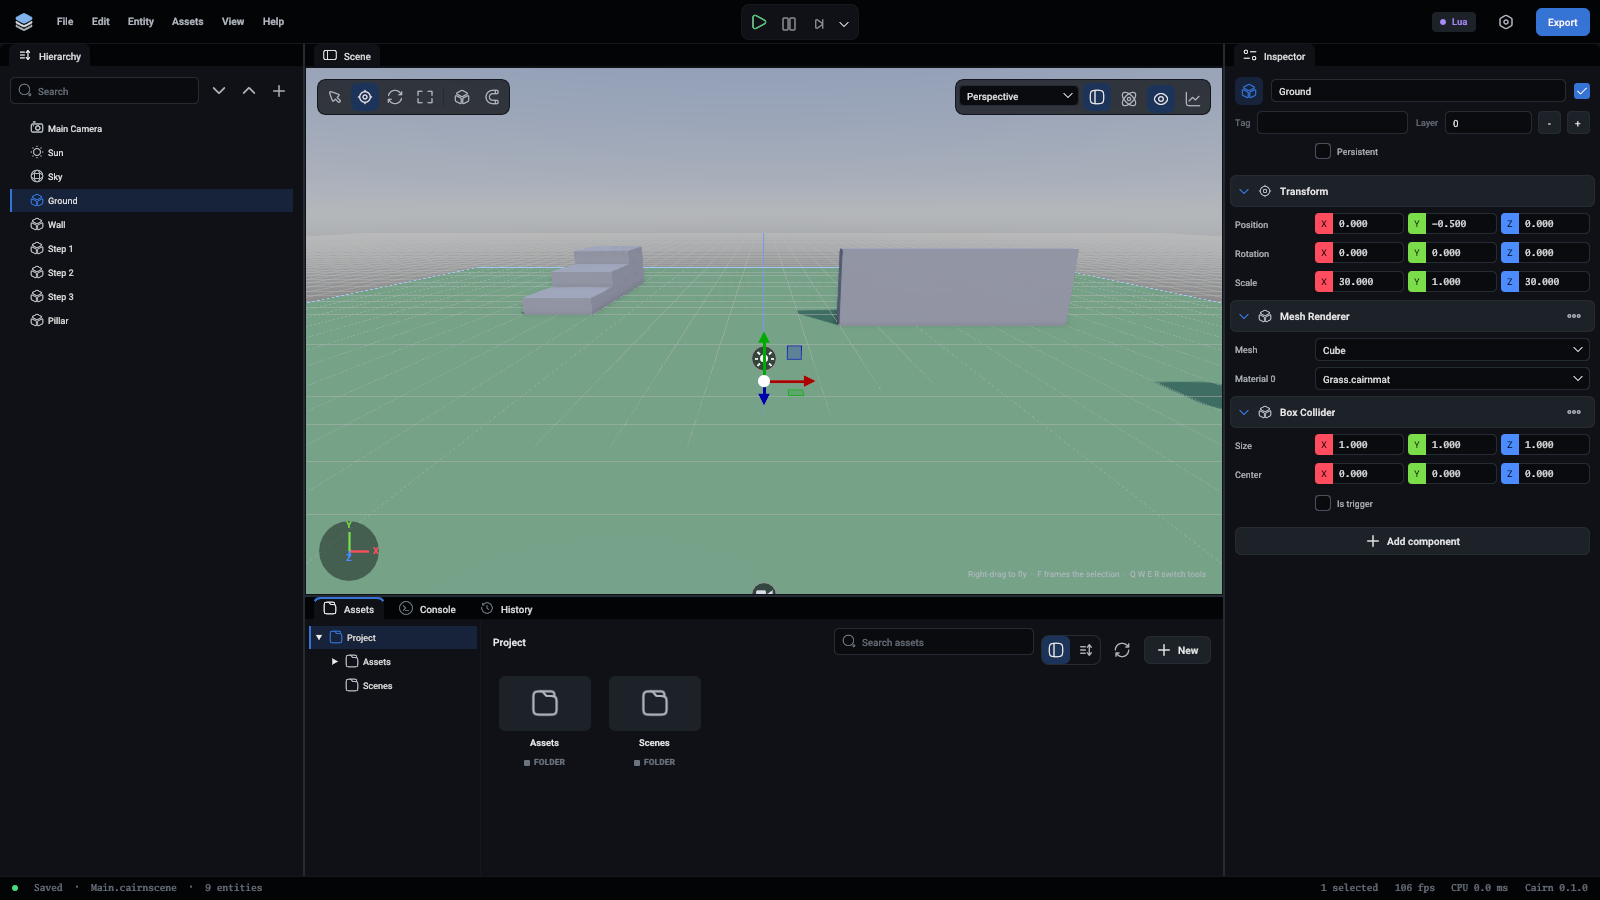The width and height of the screenshot is (1600, 900).
Task: Open the Entity menu
Action: click(141, 21)
